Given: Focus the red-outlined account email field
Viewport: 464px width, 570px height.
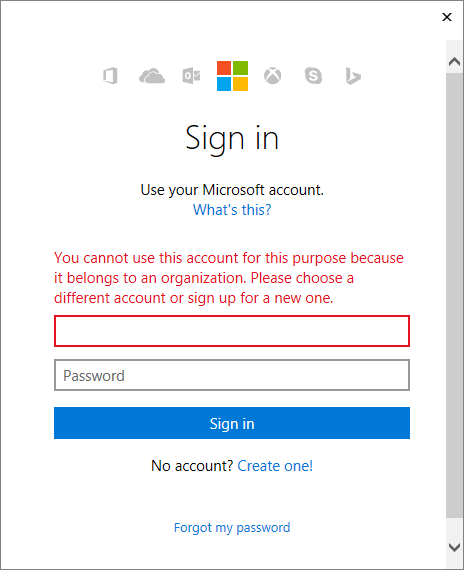Looking at the screenshot, I should pyautogui.click(x=232, y=331).
